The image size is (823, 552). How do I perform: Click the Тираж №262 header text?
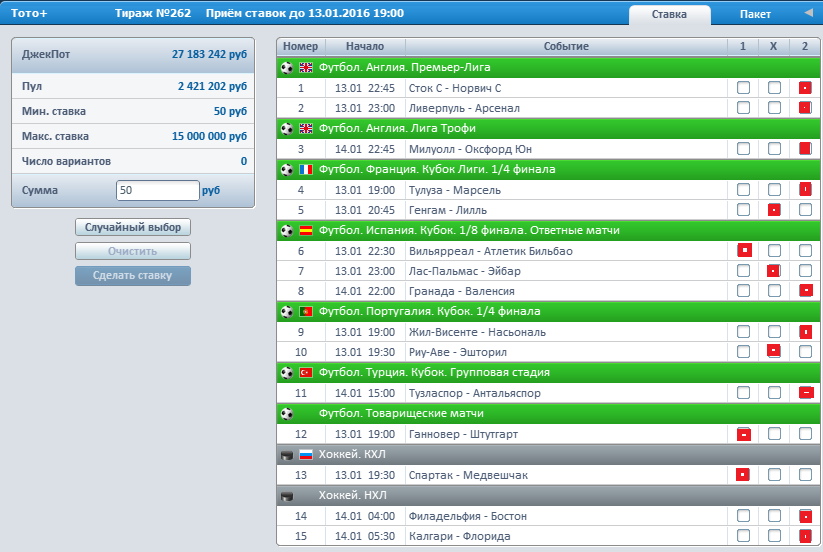point(153,13)
